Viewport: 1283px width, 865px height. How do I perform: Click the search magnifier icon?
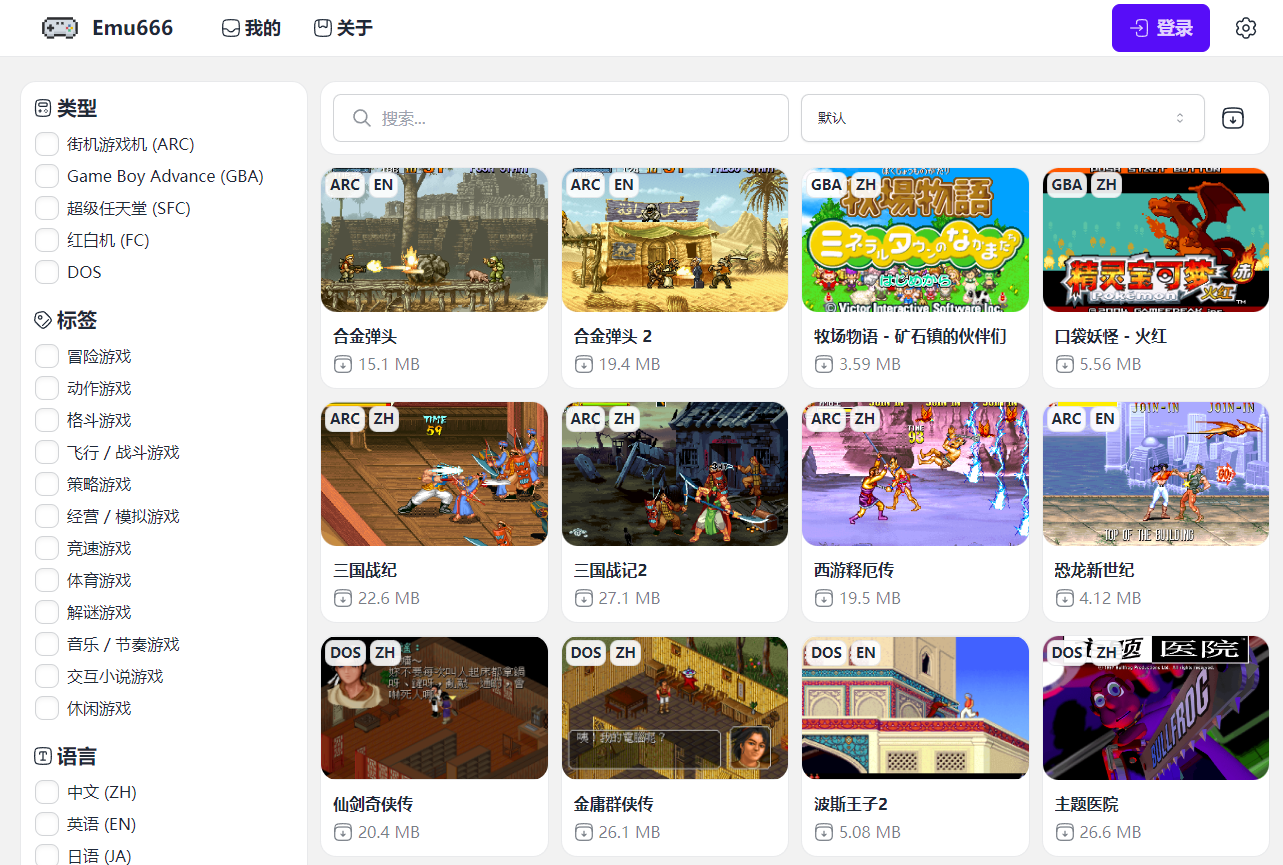[x=363, y=118]
